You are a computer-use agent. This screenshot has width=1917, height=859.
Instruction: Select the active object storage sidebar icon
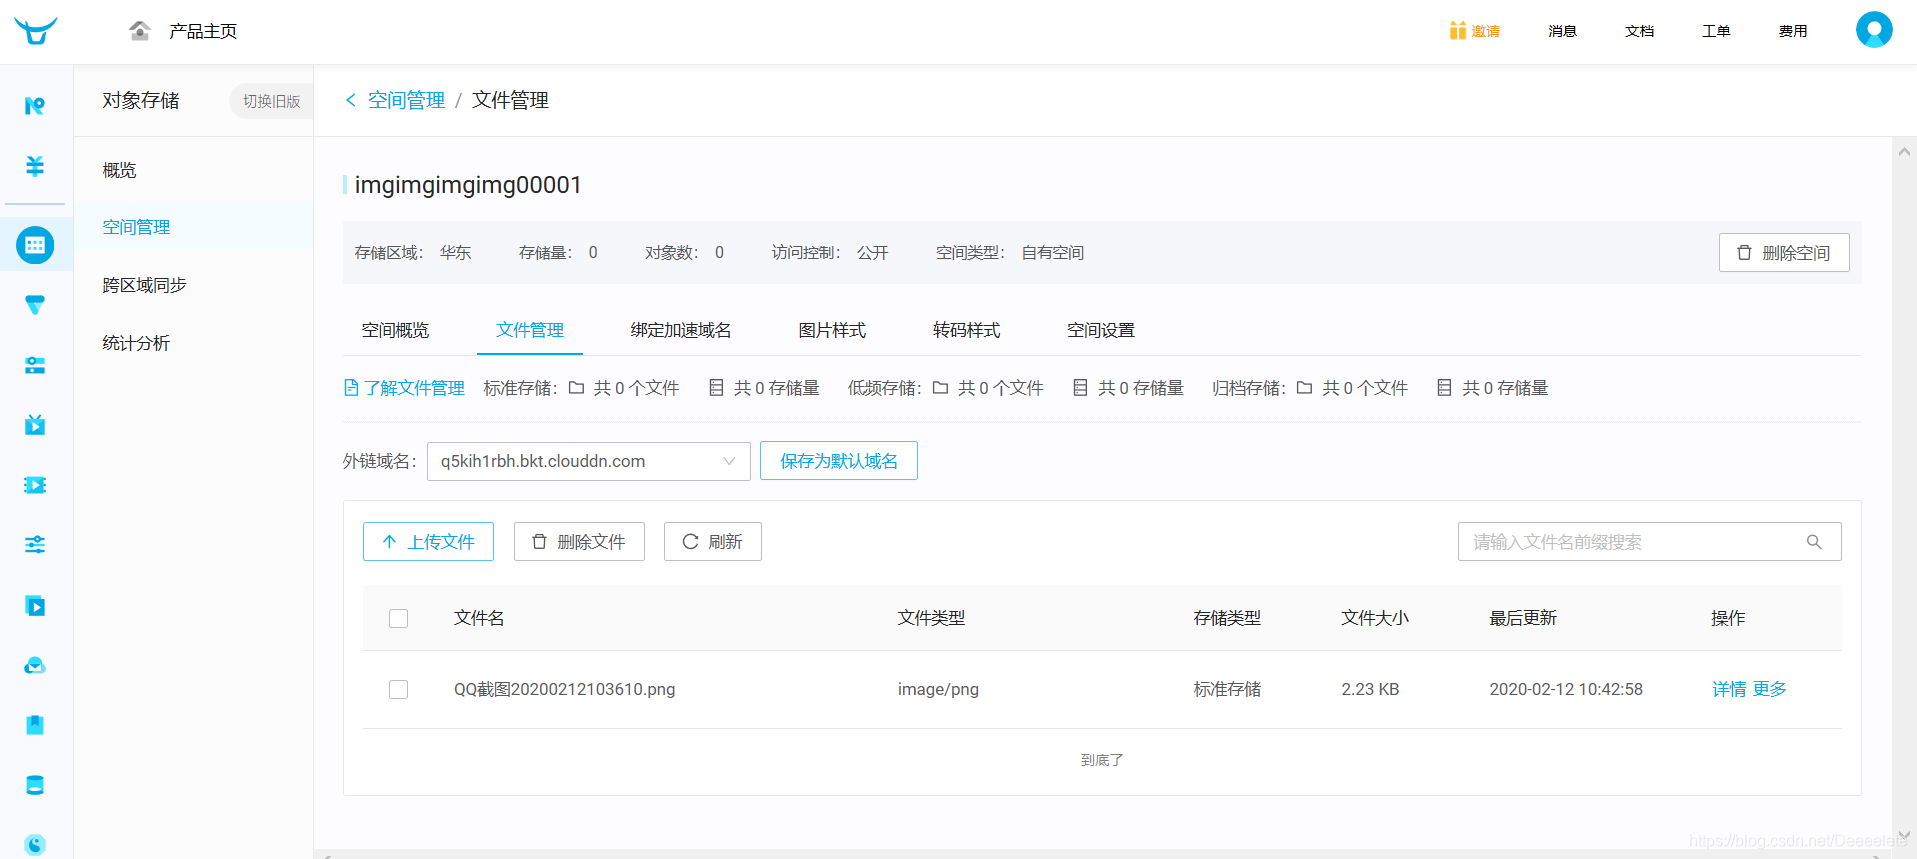coord(35,245)
